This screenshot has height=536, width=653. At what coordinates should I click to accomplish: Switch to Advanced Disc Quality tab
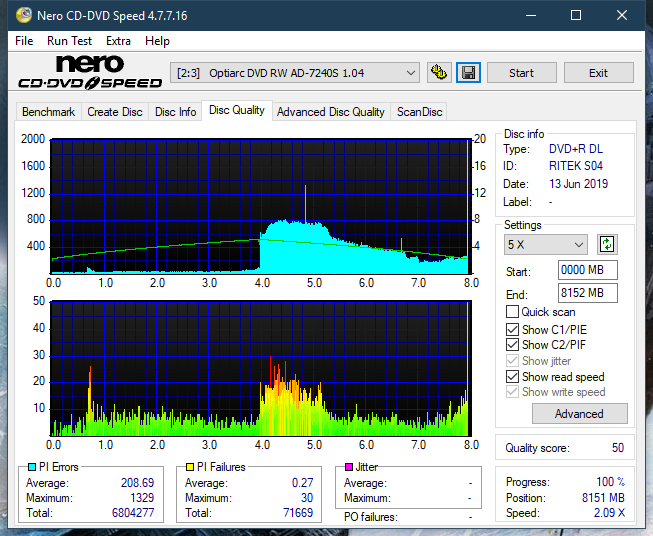(x=331, y=112)
